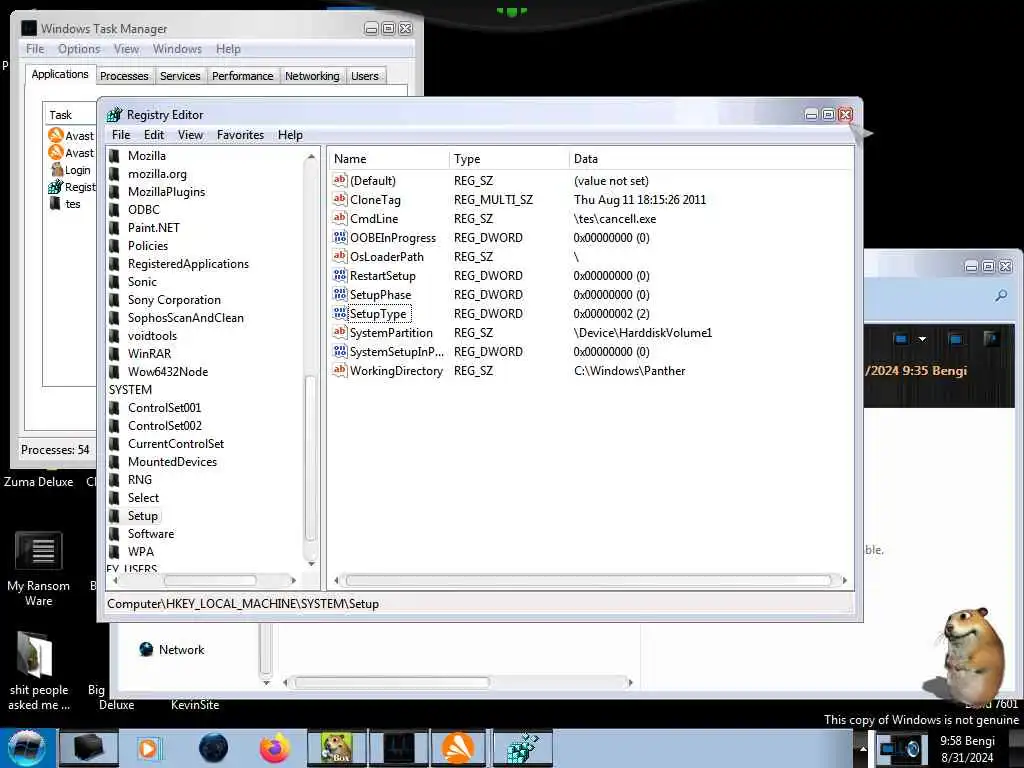Select the Setup key in the tree
The height and width of the screenshot is (768, 1024).
click(x=142, y=515)
